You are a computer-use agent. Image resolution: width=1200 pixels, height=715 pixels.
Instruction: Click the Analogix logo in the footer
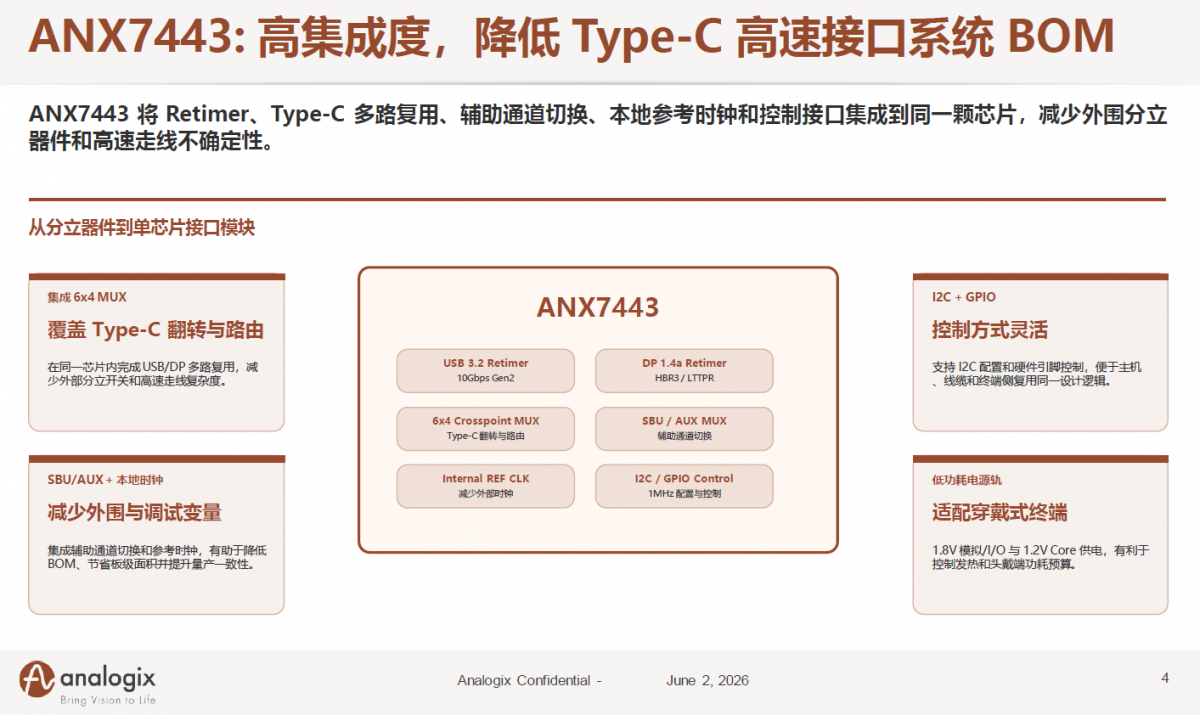[88, 682]
